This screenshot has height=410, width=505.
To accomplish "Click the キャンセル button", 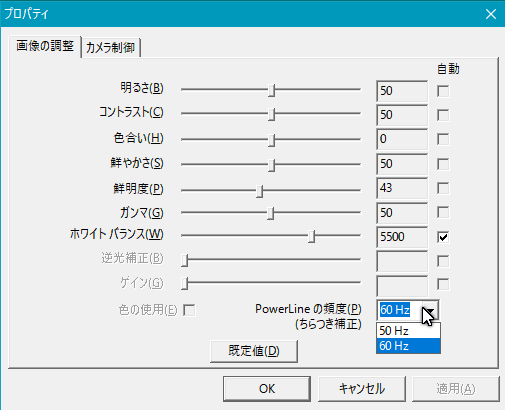I will coord(362,389).
